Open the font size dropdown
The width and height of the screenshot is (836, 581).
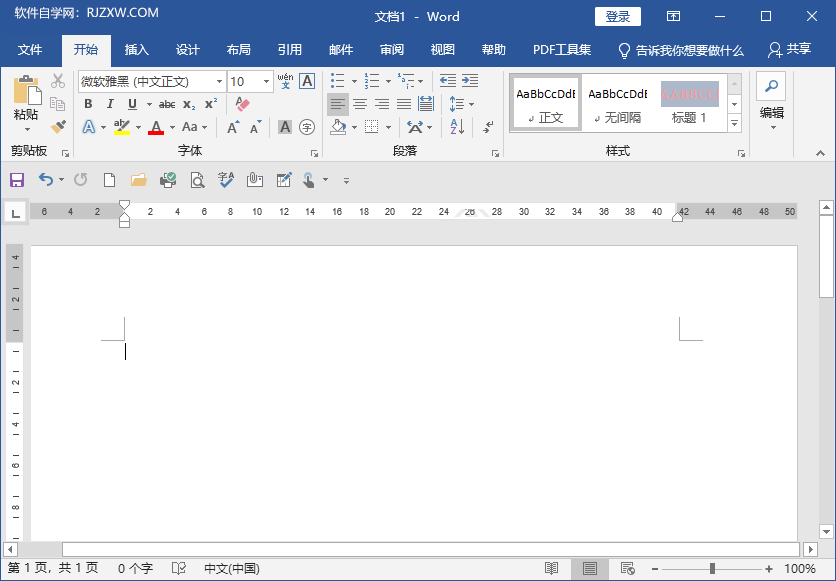[x=266, y=82]
